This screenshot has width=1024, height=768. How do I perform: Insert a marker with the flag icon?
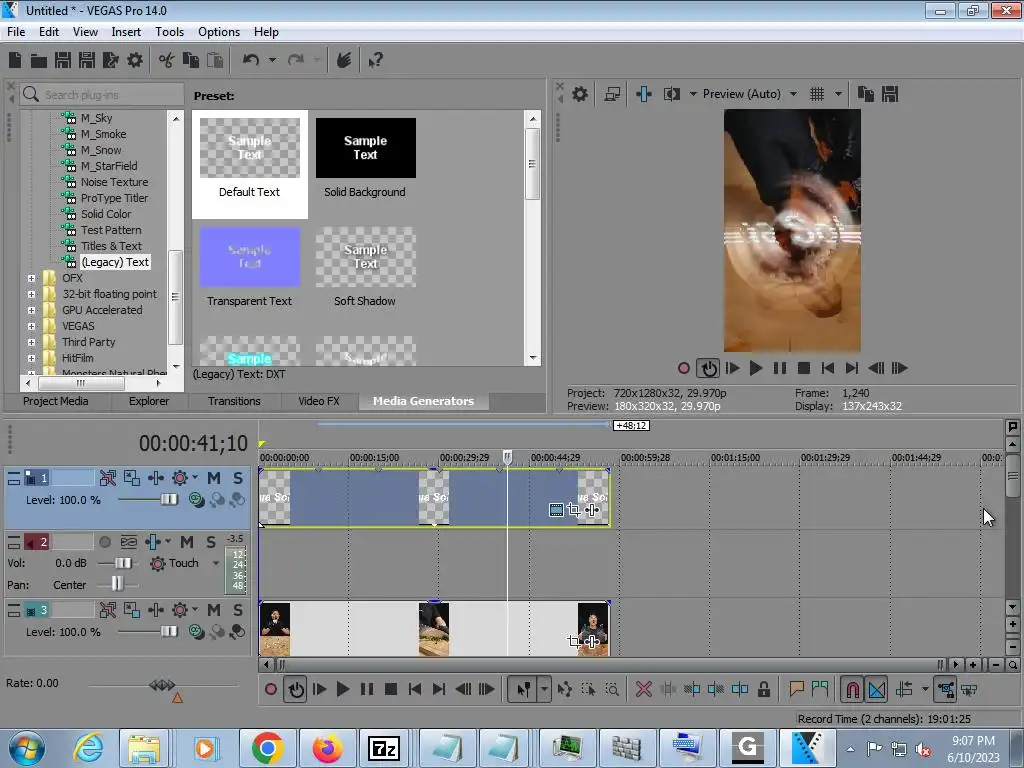[x=796, y=689]
